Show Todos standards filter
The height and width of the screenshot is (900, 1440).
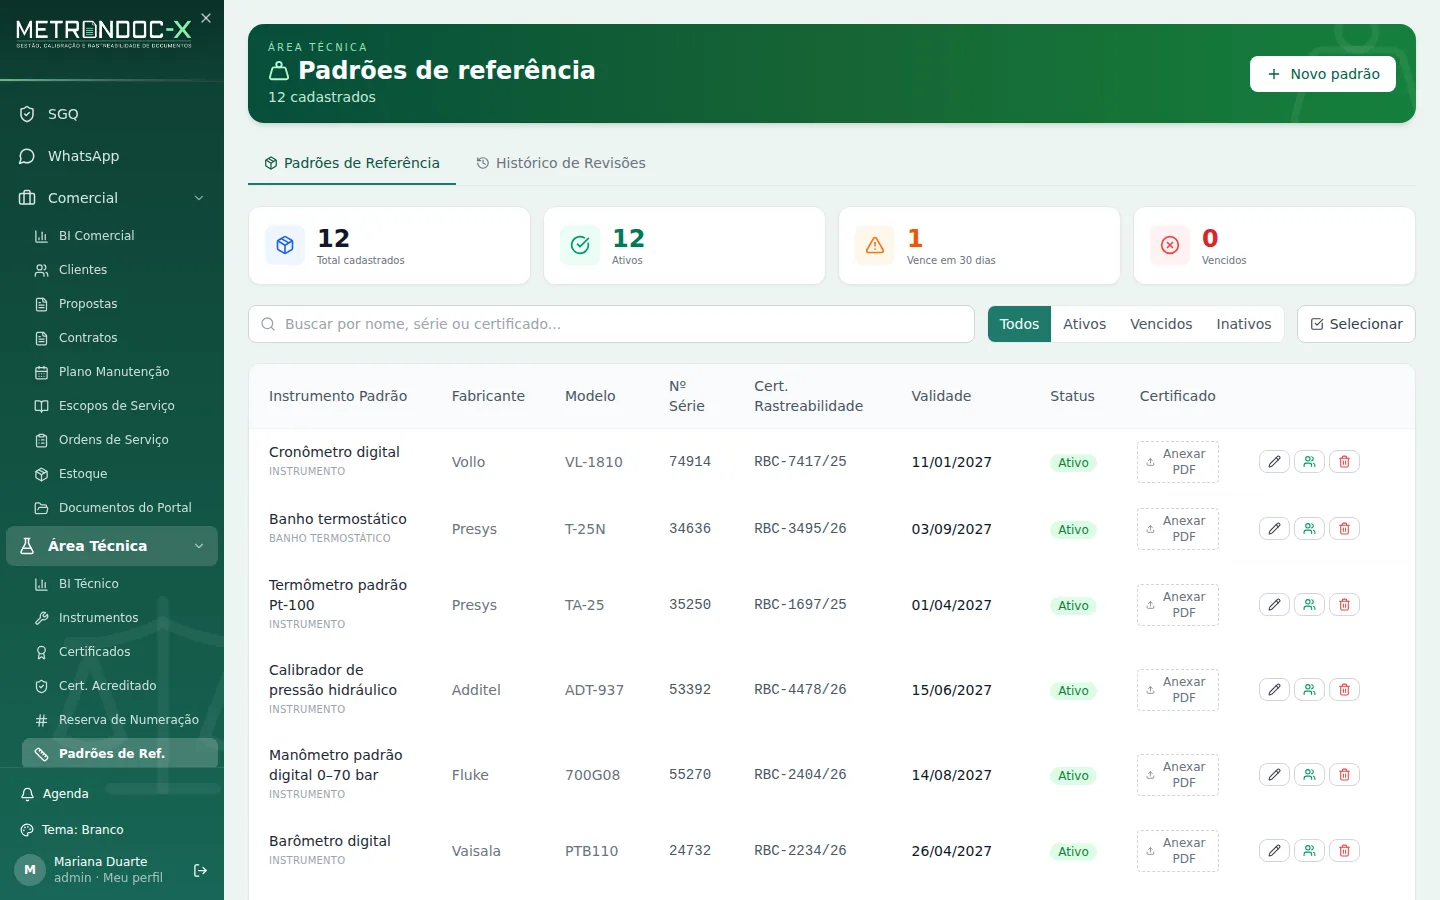coord(1019,324)
